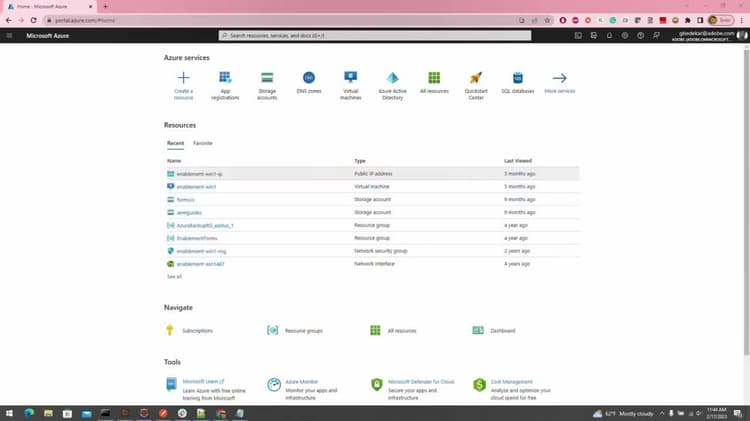This screenshot has height=421, width=750.
Task: Open Chrome extensions puzzle icon
Action: [687, 20]
